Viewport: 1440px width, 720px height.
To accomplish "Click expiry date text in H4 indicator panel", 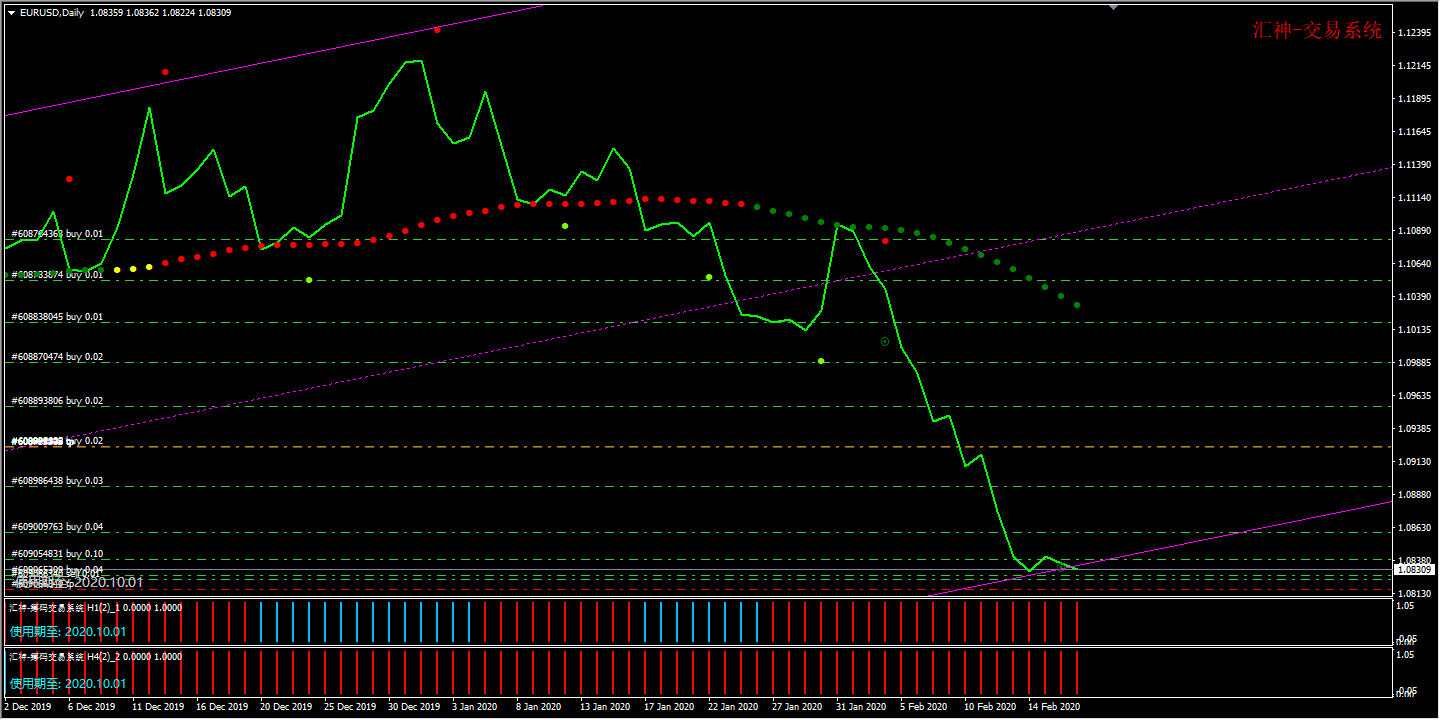I will tap(68, 684).
